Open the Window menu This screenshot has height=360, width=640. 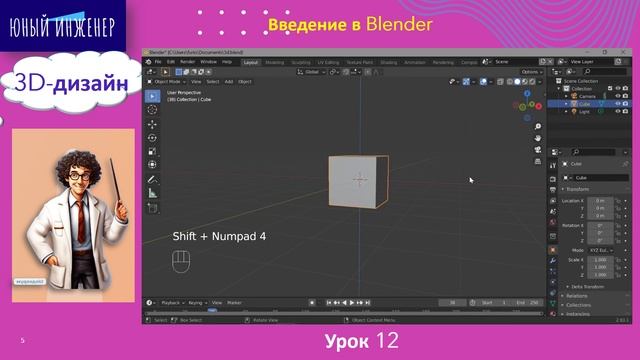coord(209,62)
